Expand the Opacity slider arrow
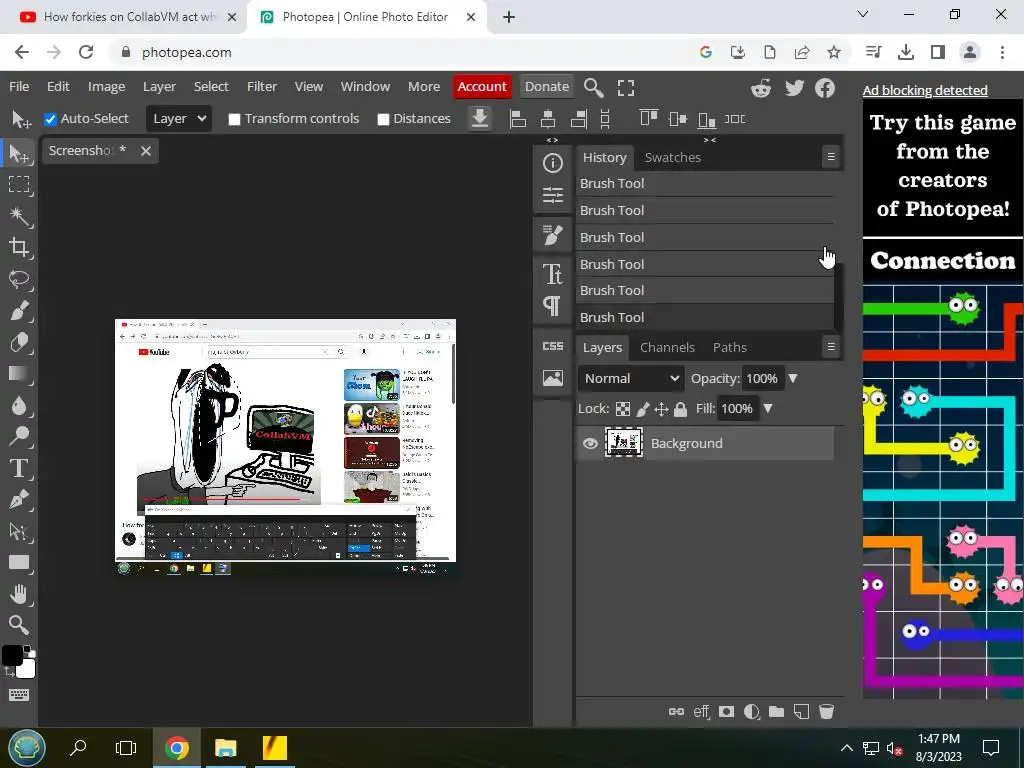 793,378
